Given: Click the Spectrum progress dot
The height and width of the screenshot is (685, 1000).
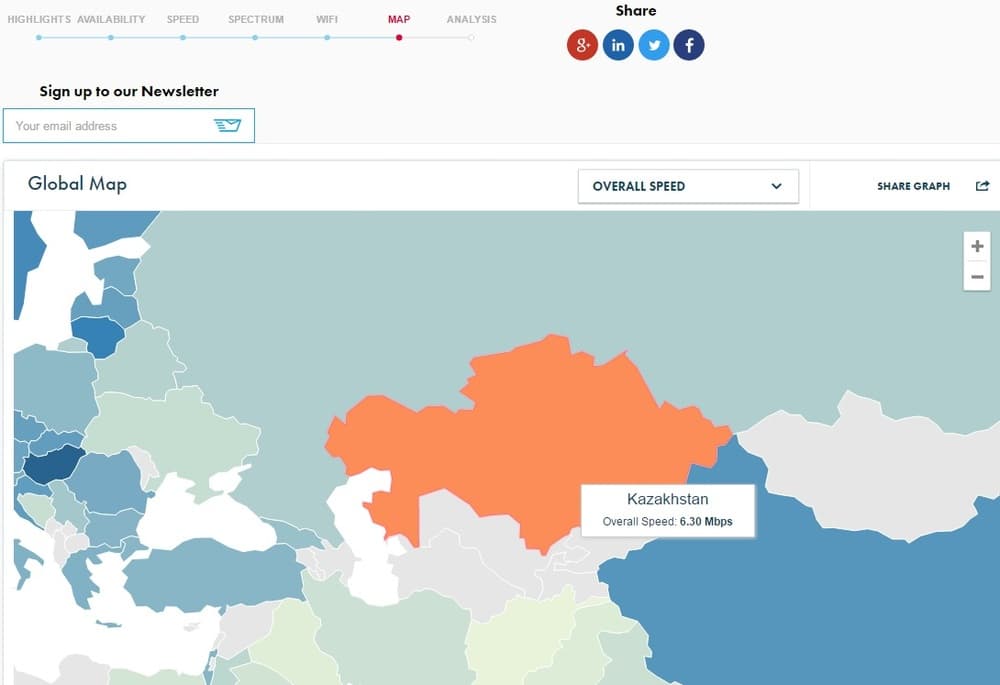Looking at the screenshot, I should pos(254,38).
